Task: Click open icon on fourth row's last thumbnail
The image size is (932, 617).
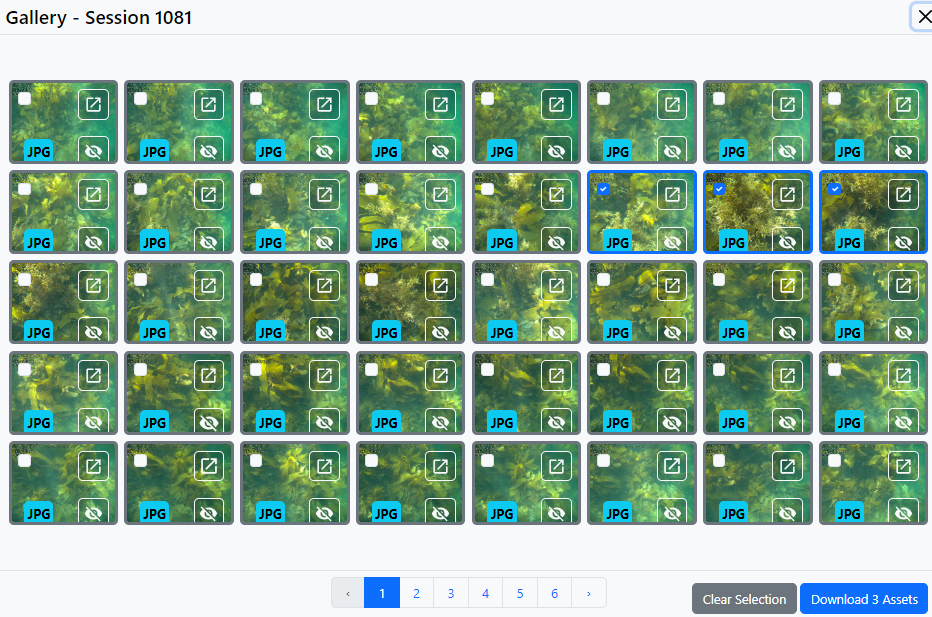Action: (x=903, y=376)
